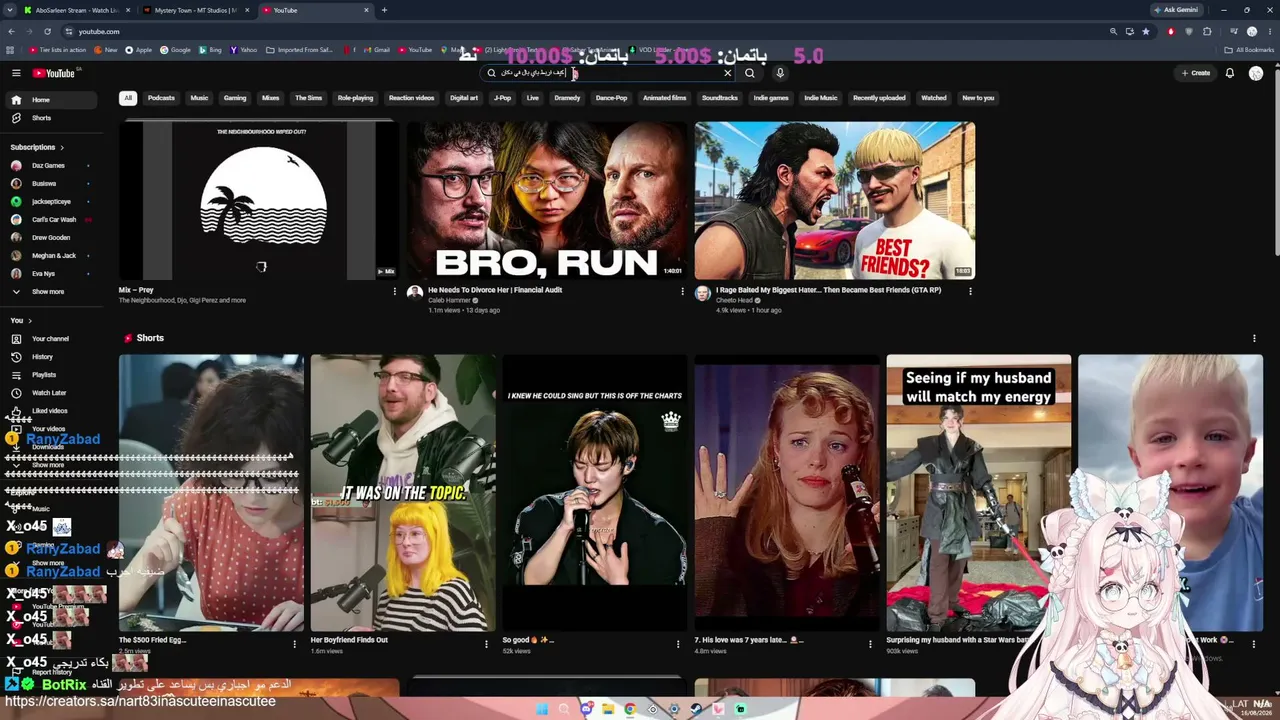Open Meghan & Jack subscription channel
This screenshot has width=1280, height=720.
click(52, 255)
